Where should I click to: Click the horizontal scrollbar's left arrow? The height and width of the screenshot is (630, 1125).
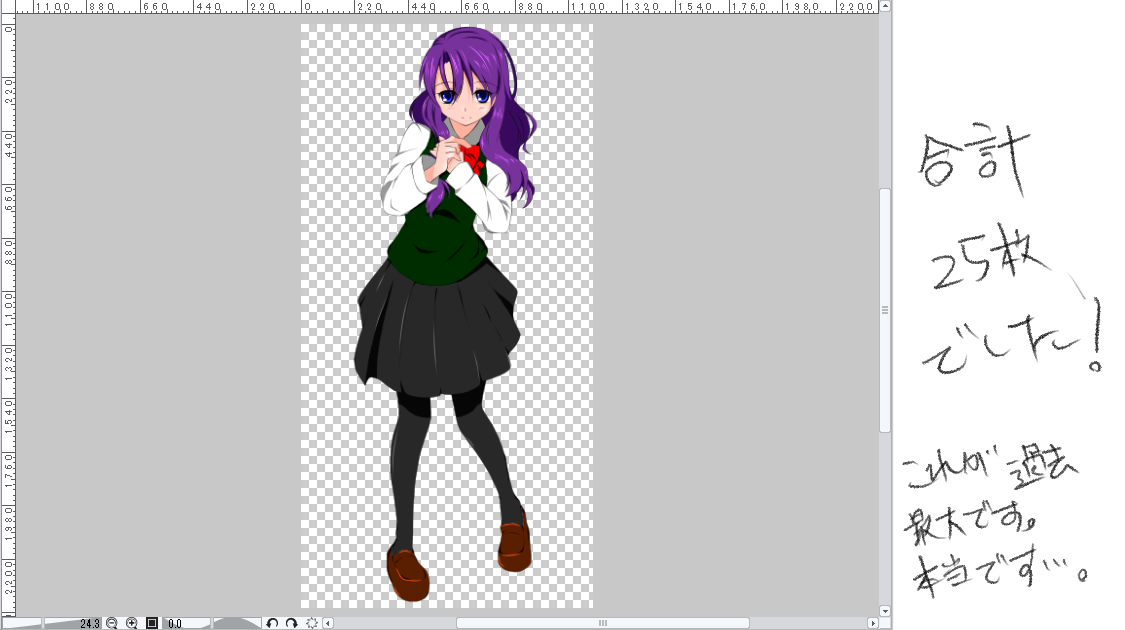pyautogui.click(x=328, y=623)
